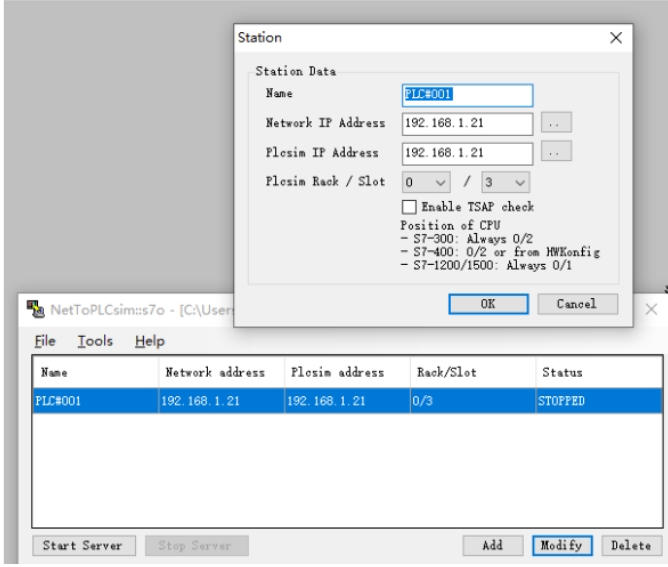Click the Plcsim address column header
Screen dimensions: 668x567
point(347,372)
